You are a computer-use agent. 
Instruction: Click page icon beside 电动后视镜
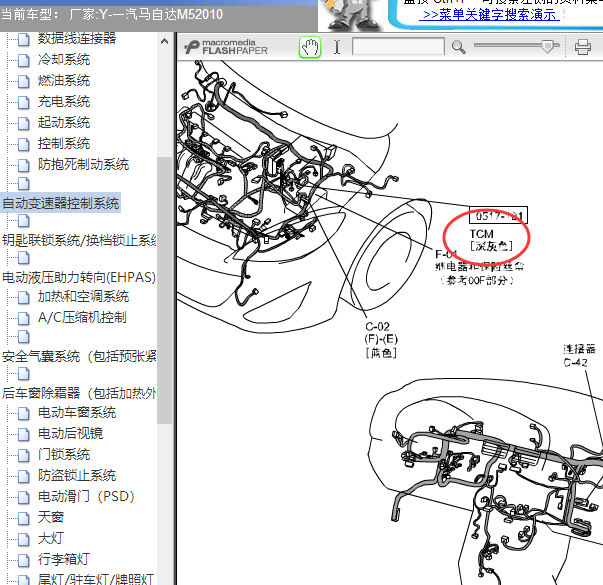(x=23, y=434)
